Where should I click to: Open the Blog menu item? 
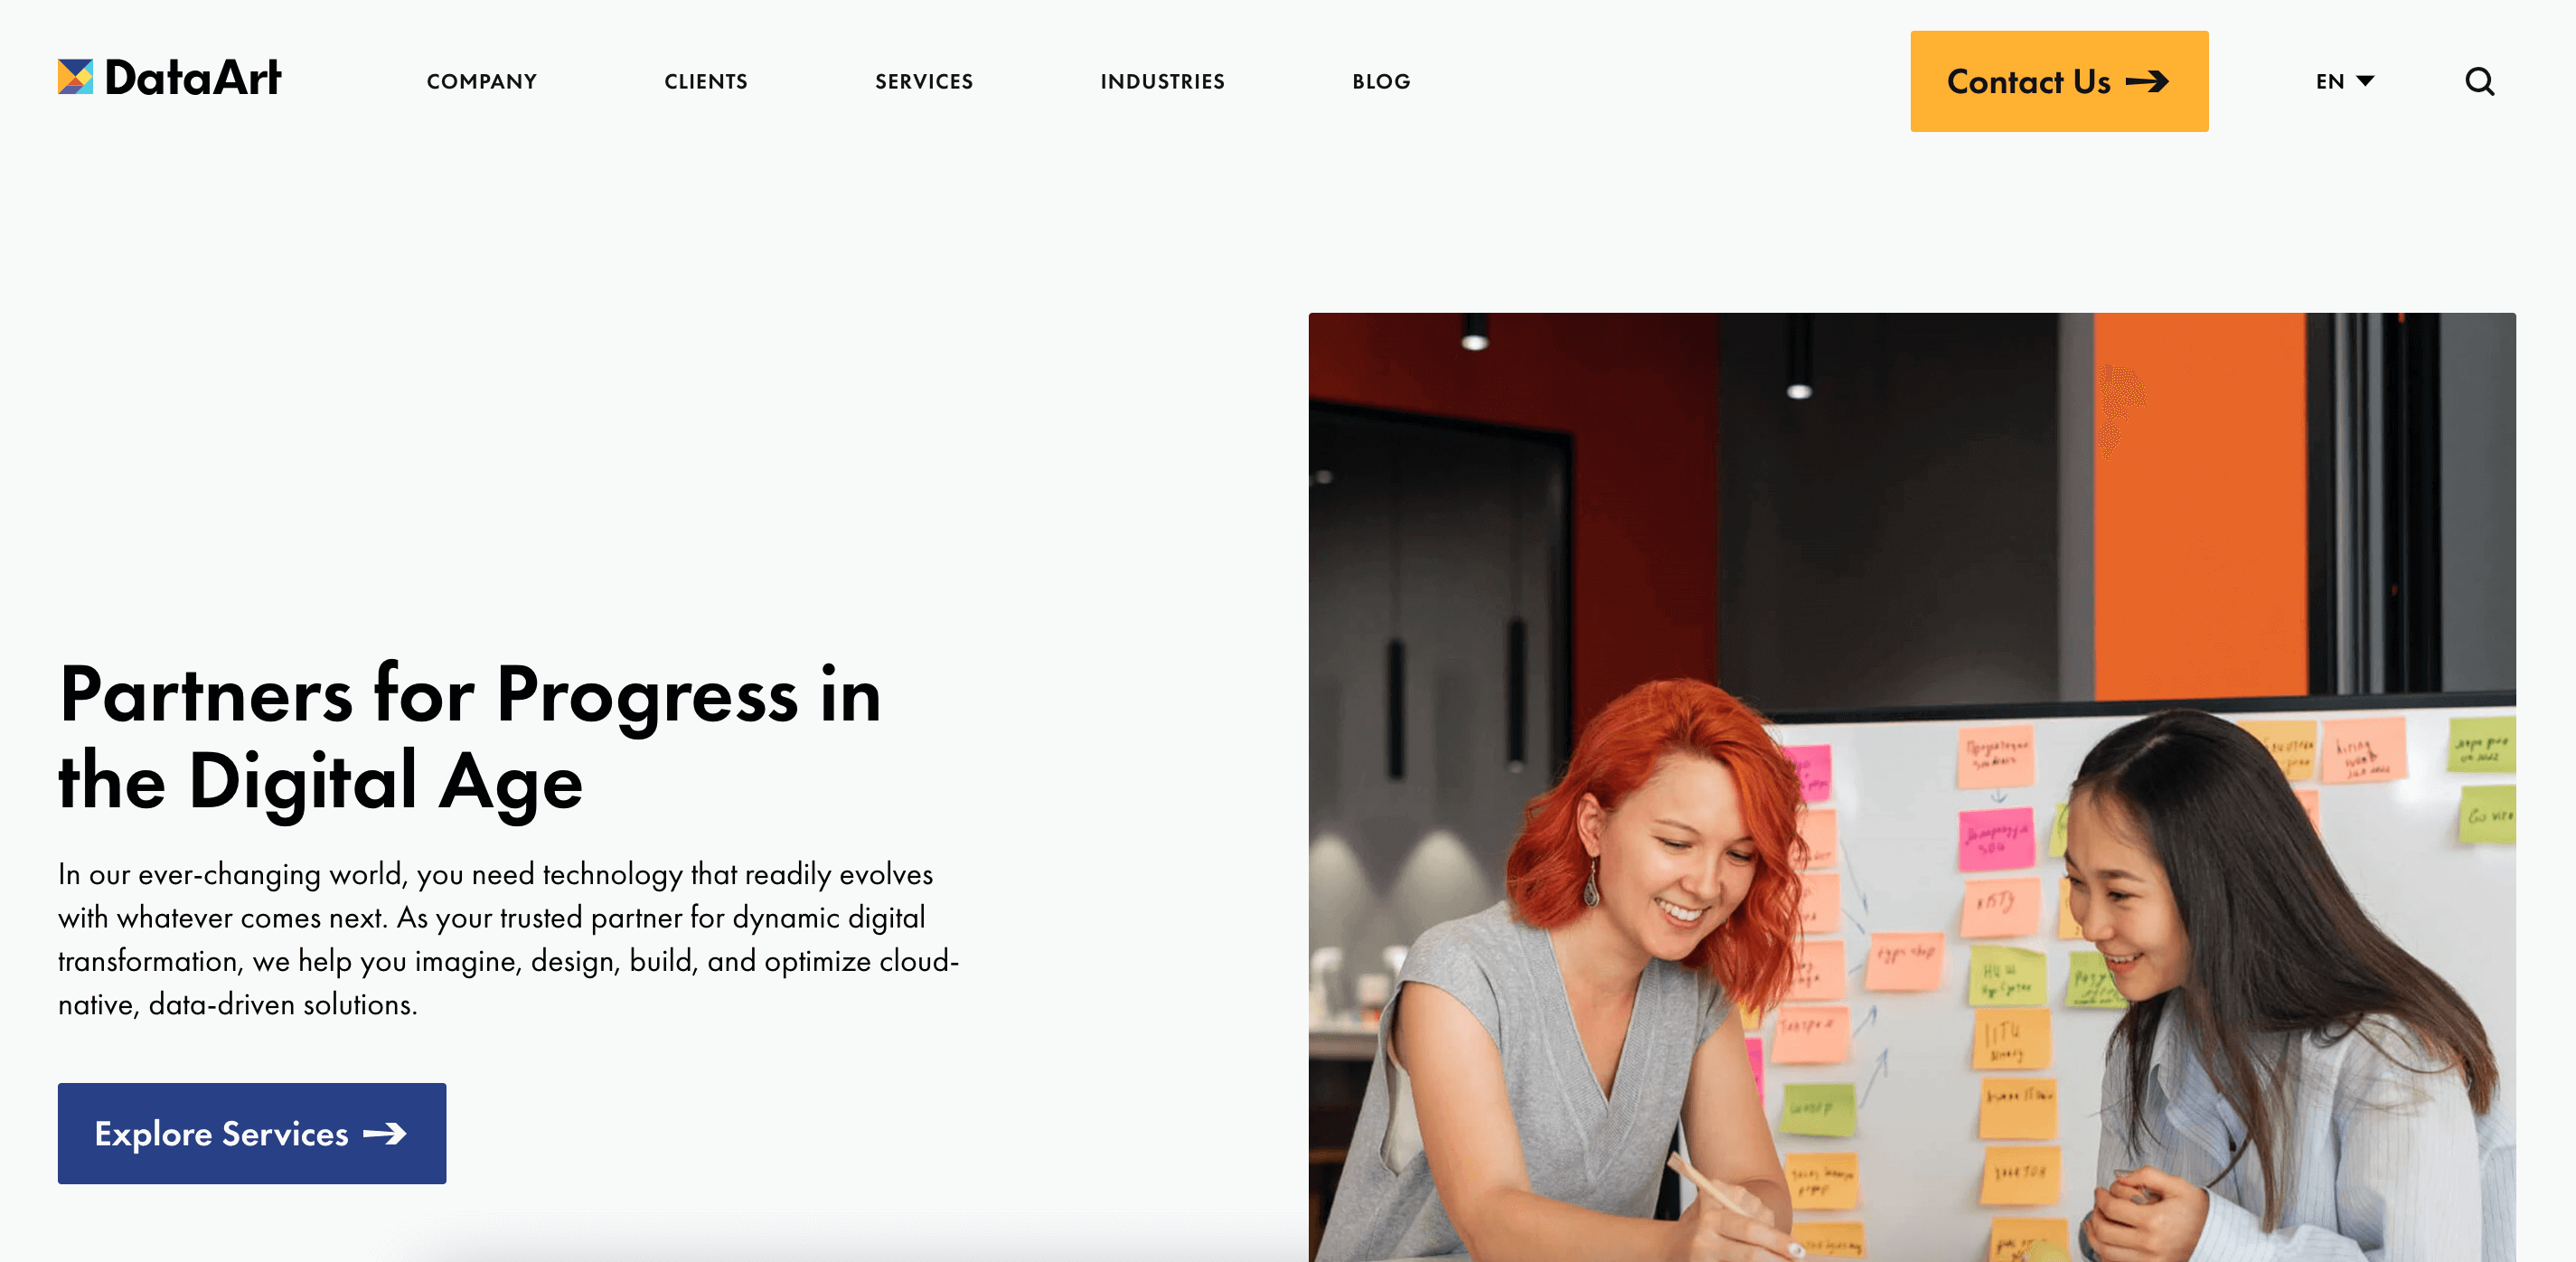coord(1380,80)
